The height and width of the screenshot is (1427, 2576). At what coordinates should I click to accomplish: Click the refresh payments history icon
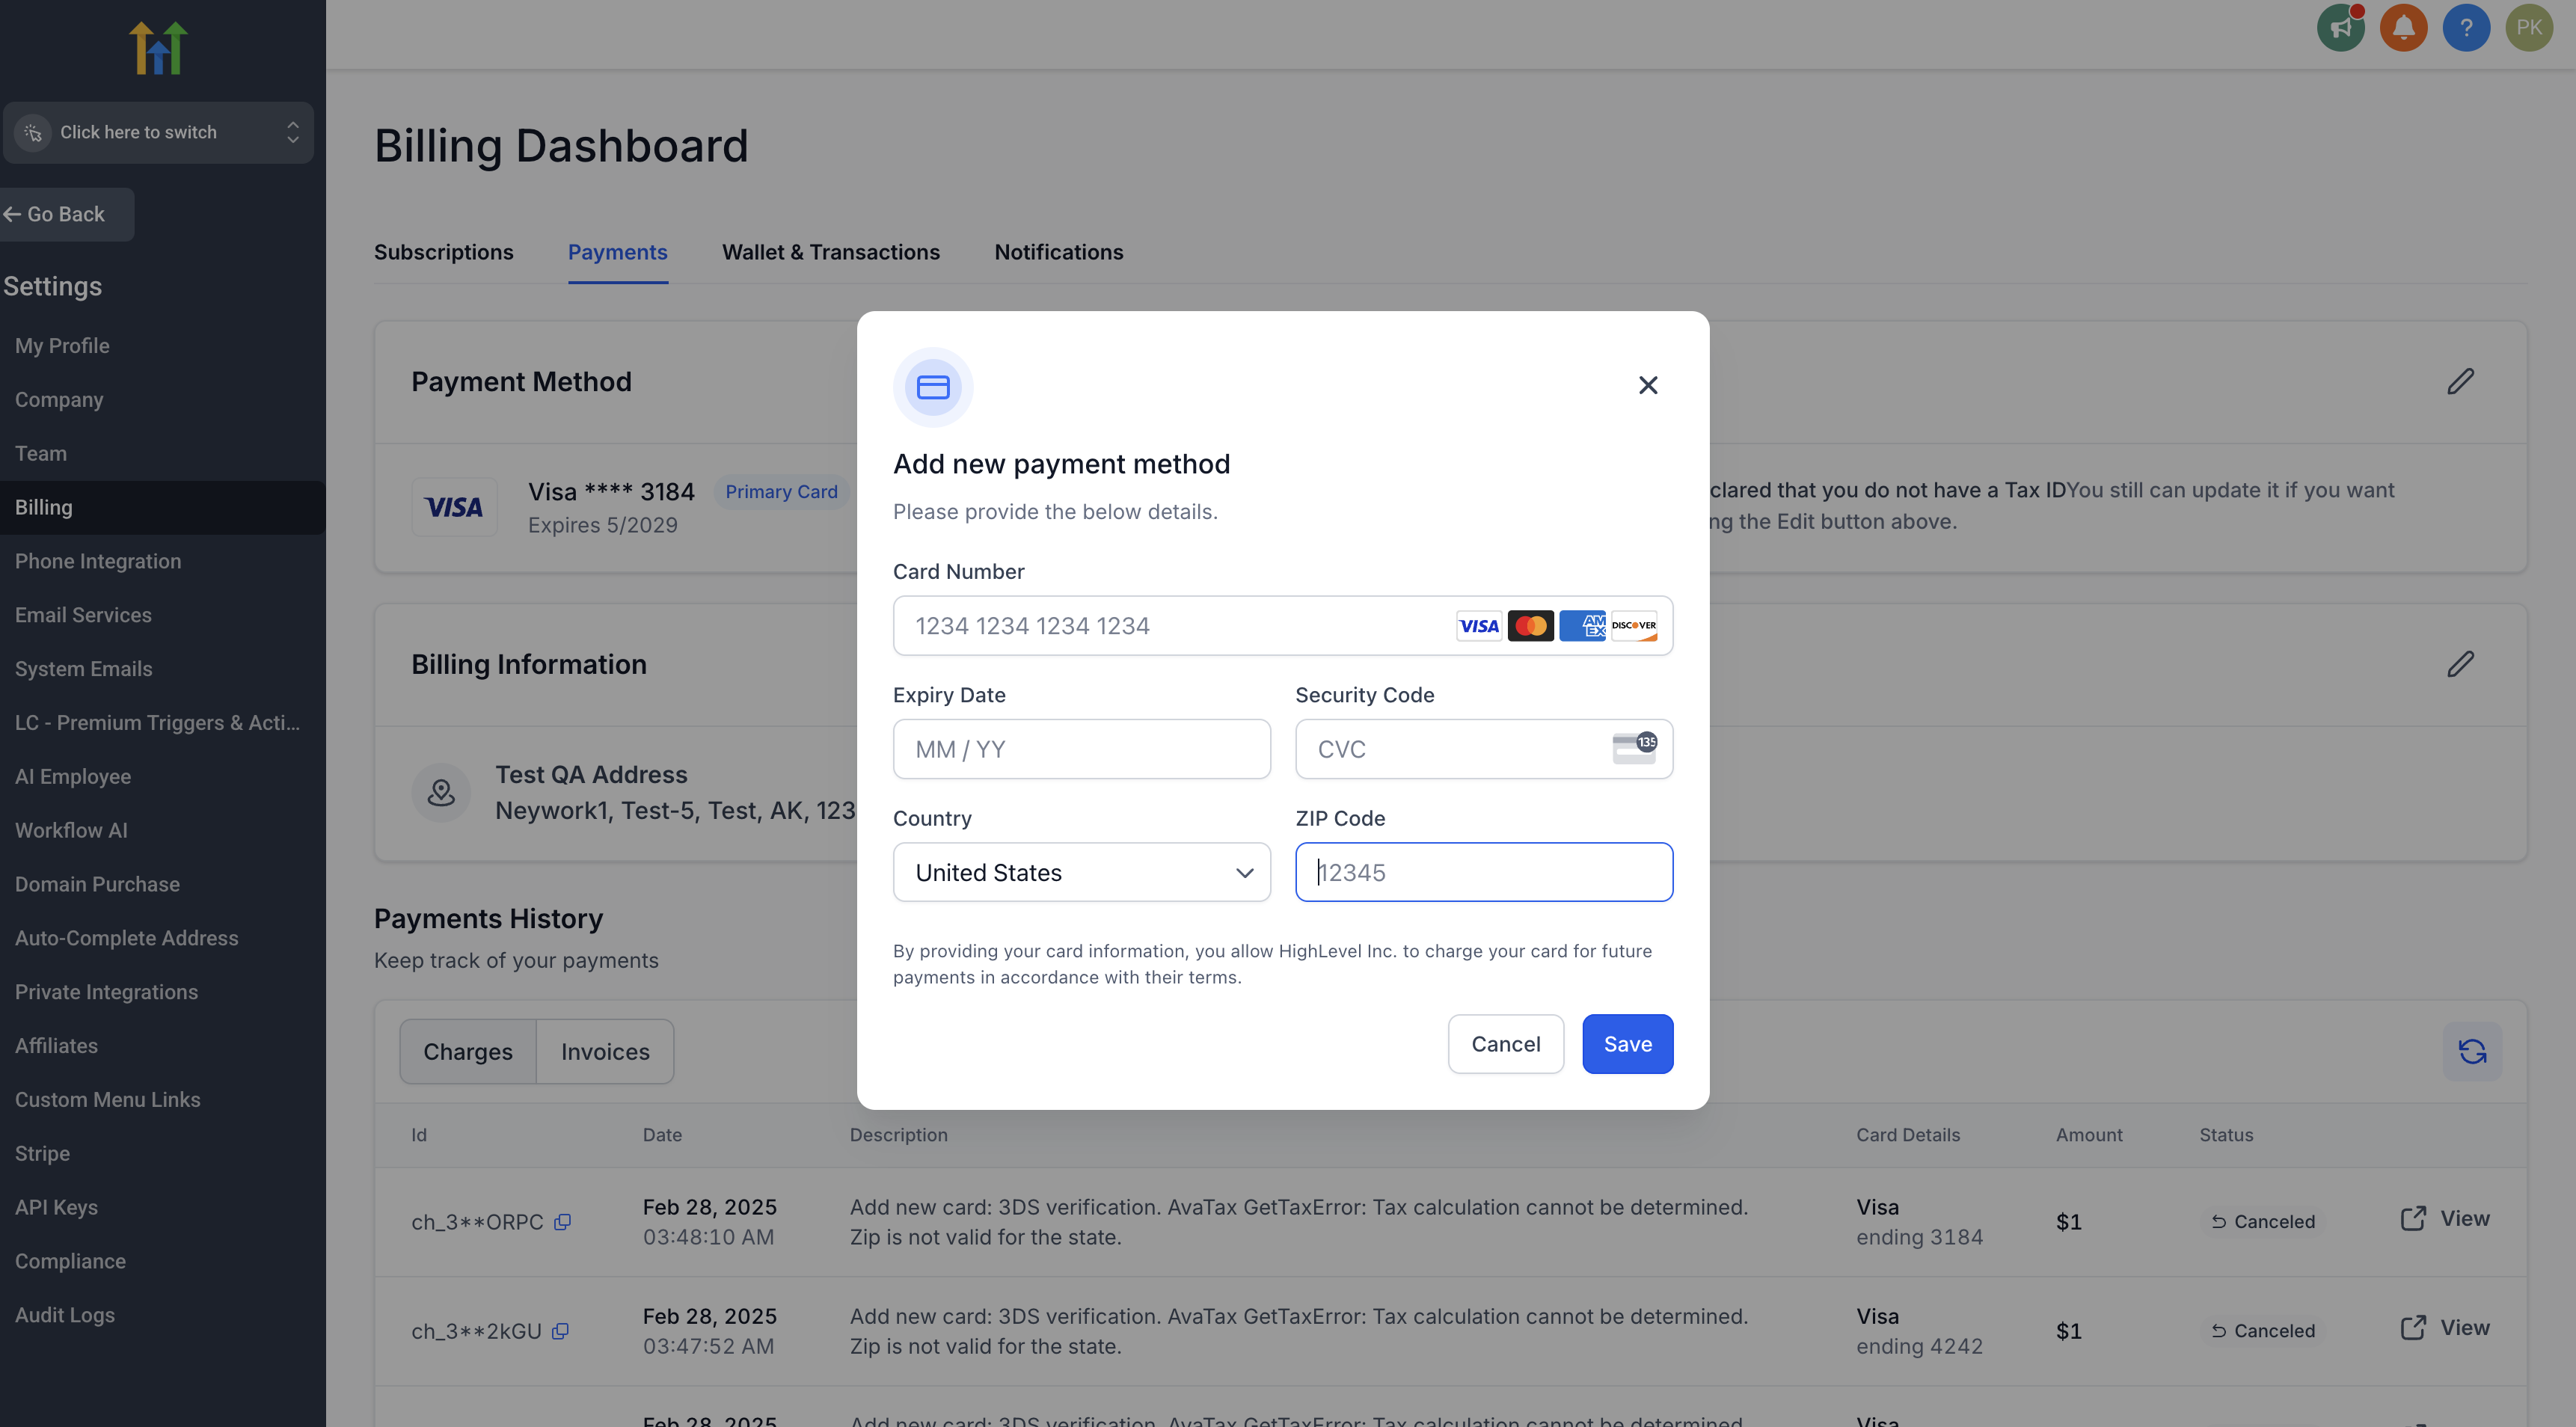pos(2472,1051)
